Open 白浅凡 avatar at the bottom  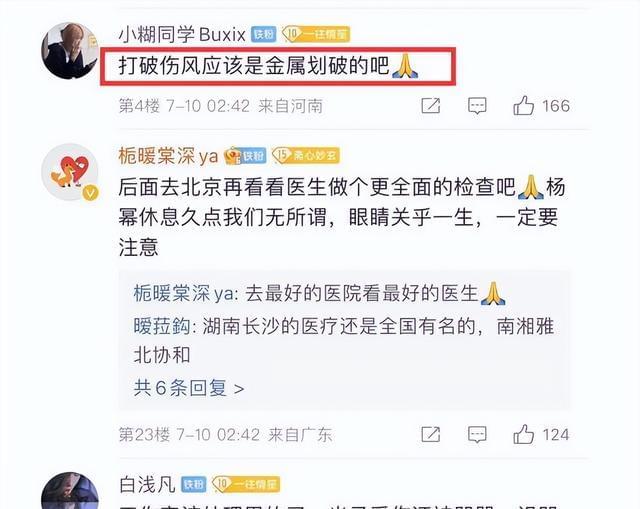(x=70, y=491)
